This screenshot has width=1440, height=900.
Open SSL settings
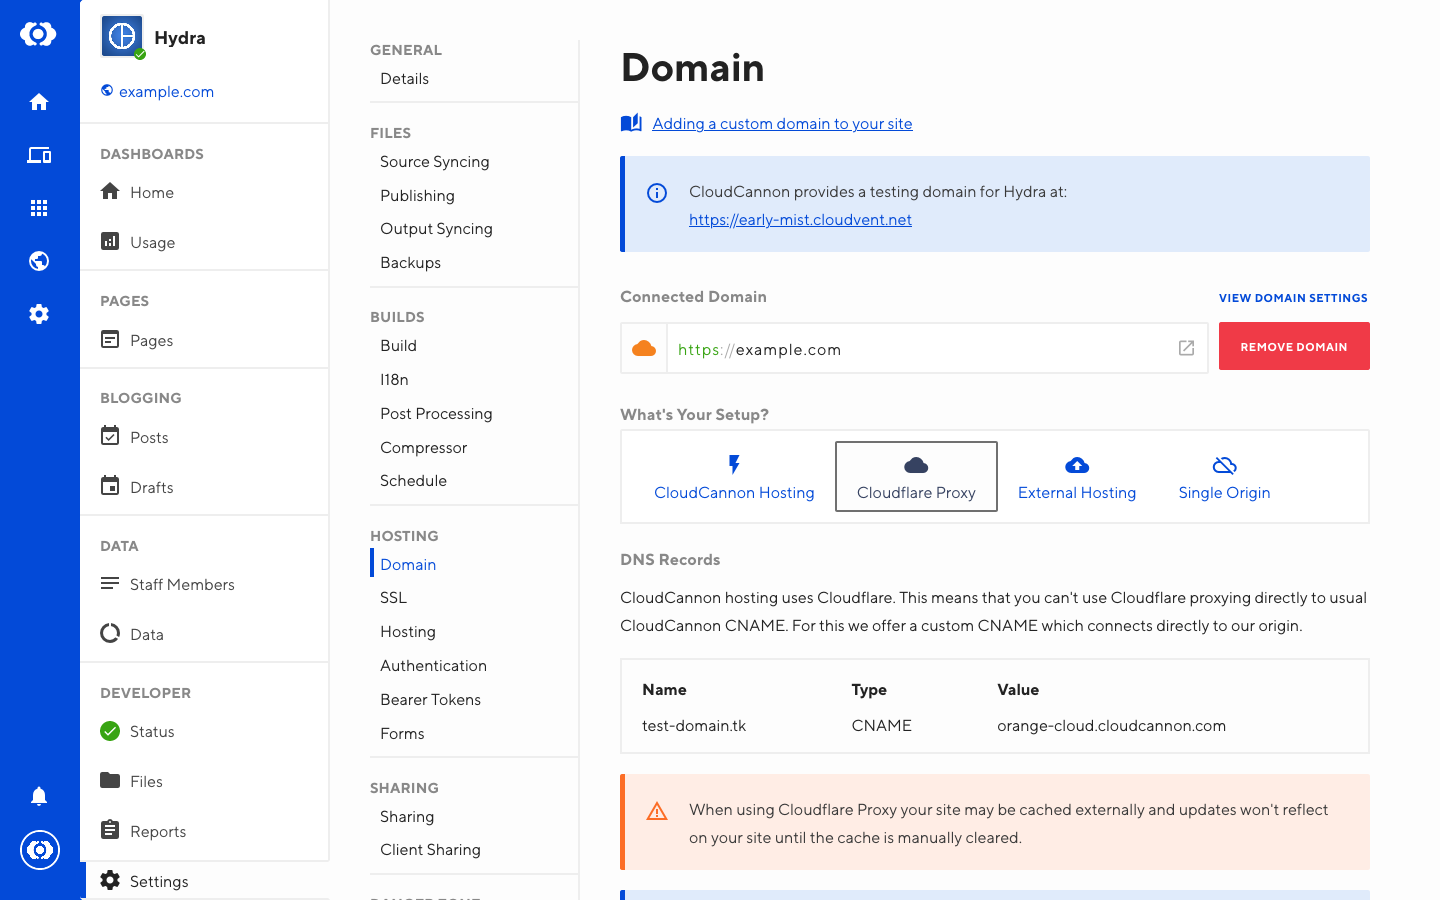coord(393,598)
